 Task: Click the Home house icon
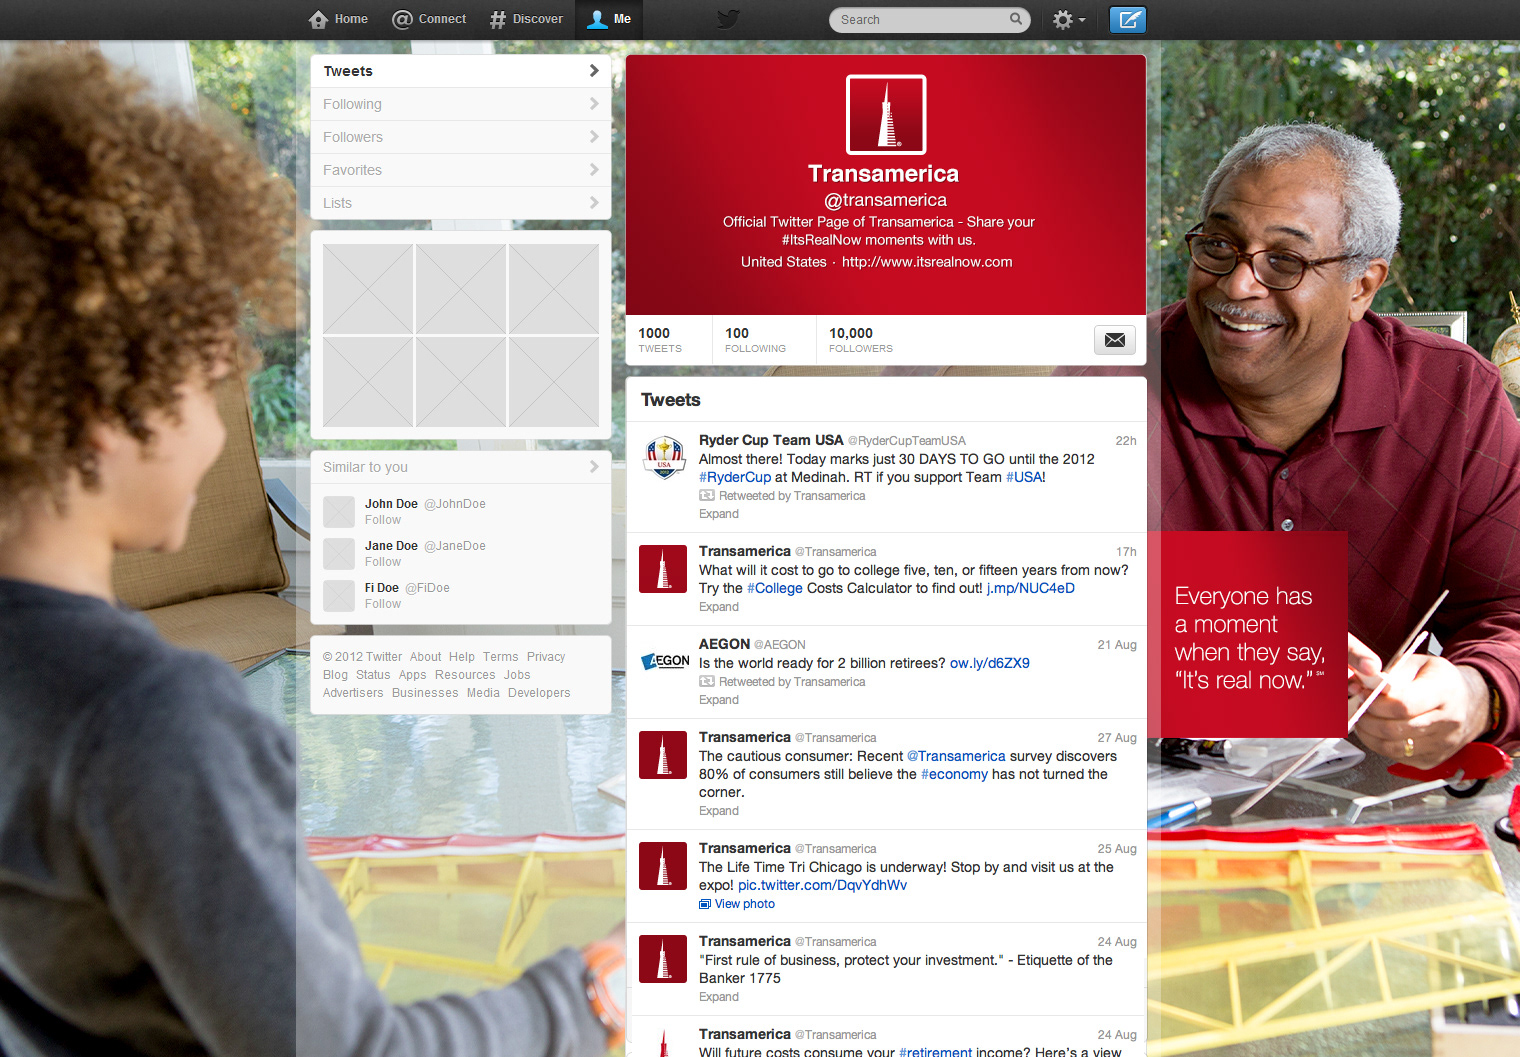[318, 19]
